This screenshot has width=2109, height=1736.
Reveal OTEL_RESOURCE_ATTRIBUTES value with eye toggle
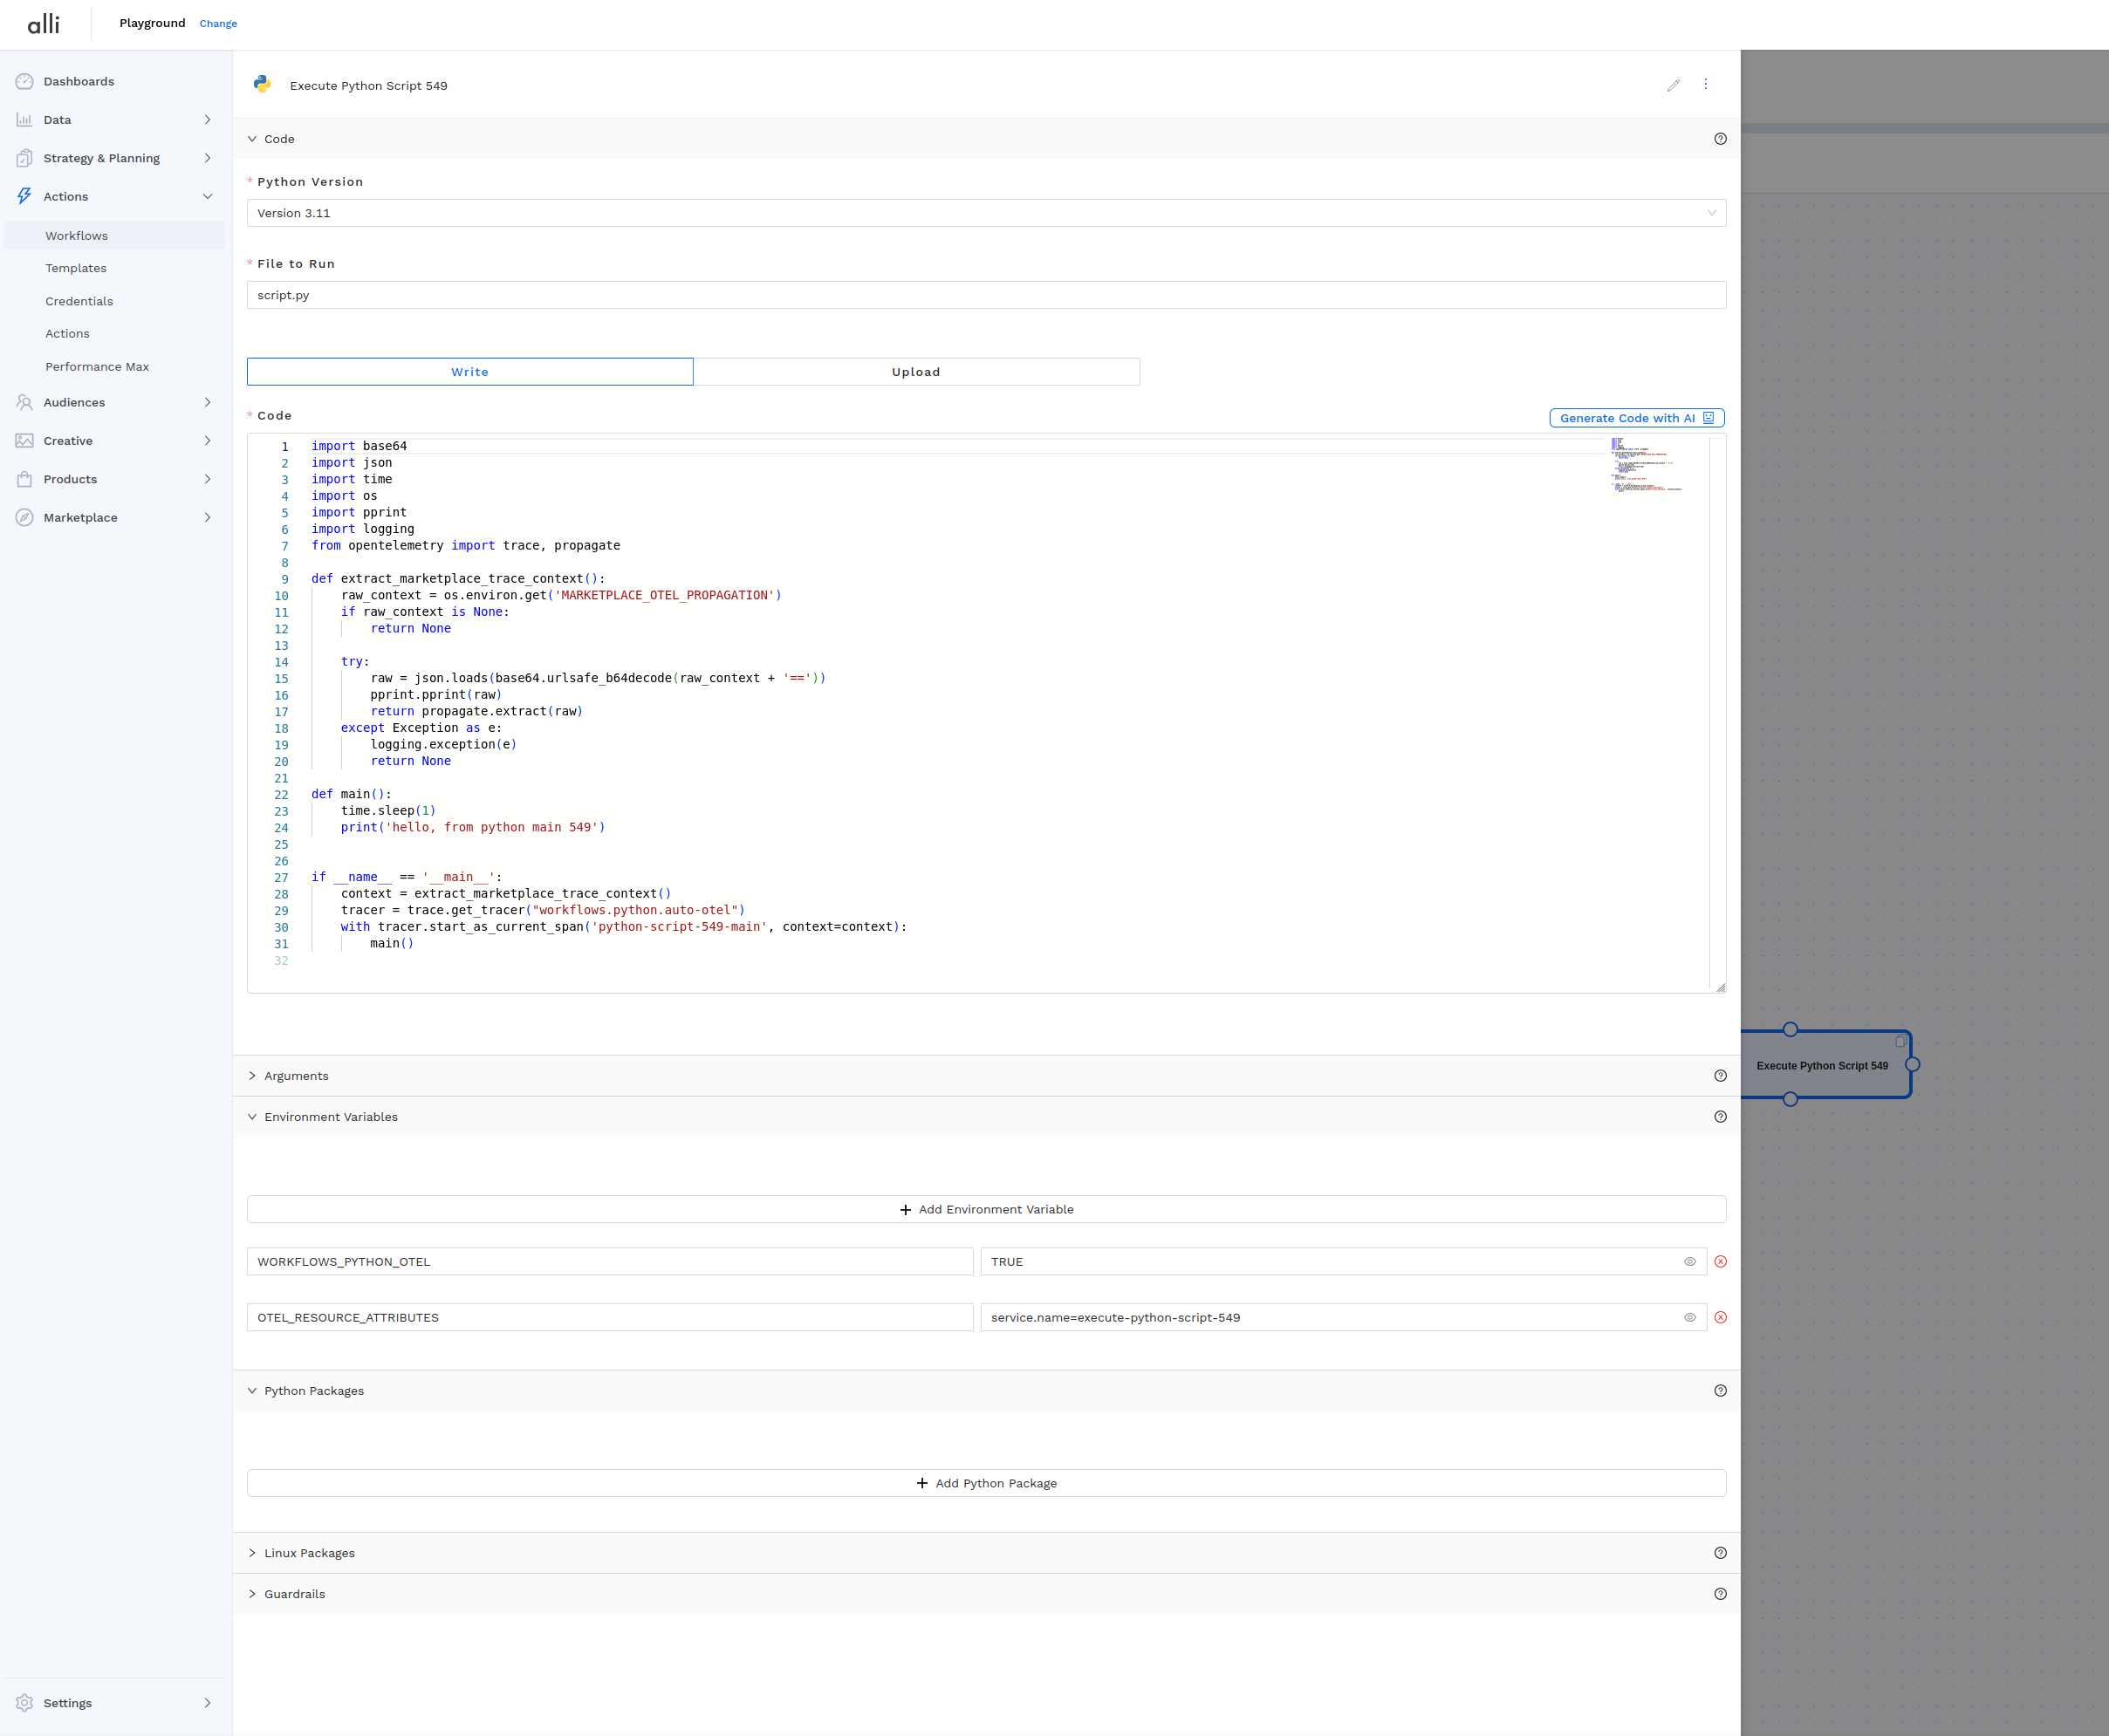tap(1690, 1317)
